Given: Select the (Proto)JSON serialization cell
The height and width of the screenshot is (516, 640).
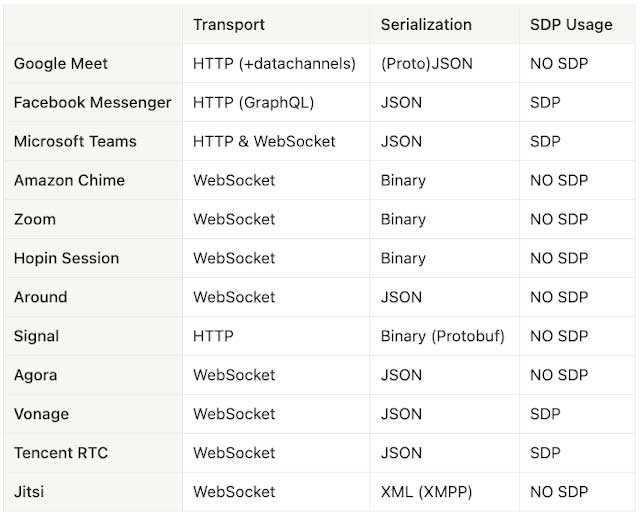Looking at the screenshot, I should tap(427, 64).
